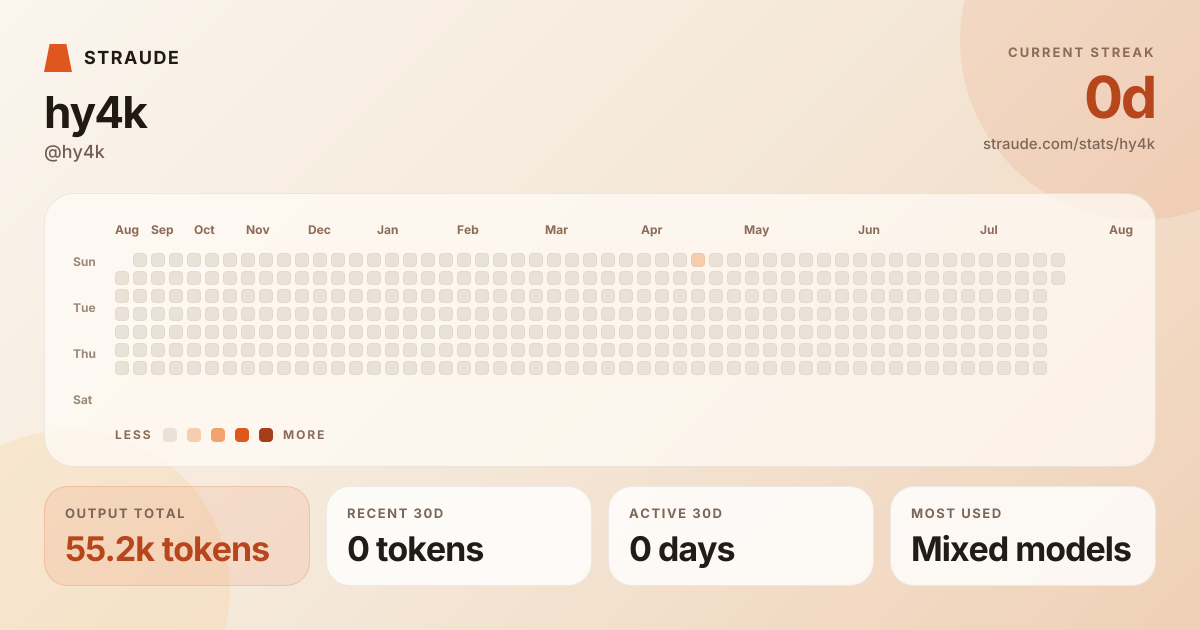Image resolution: width=1200 pixels, height=630 pixels.
Task: Open the Output Total 55.2k tokens card
Action: tap(177, 536)
